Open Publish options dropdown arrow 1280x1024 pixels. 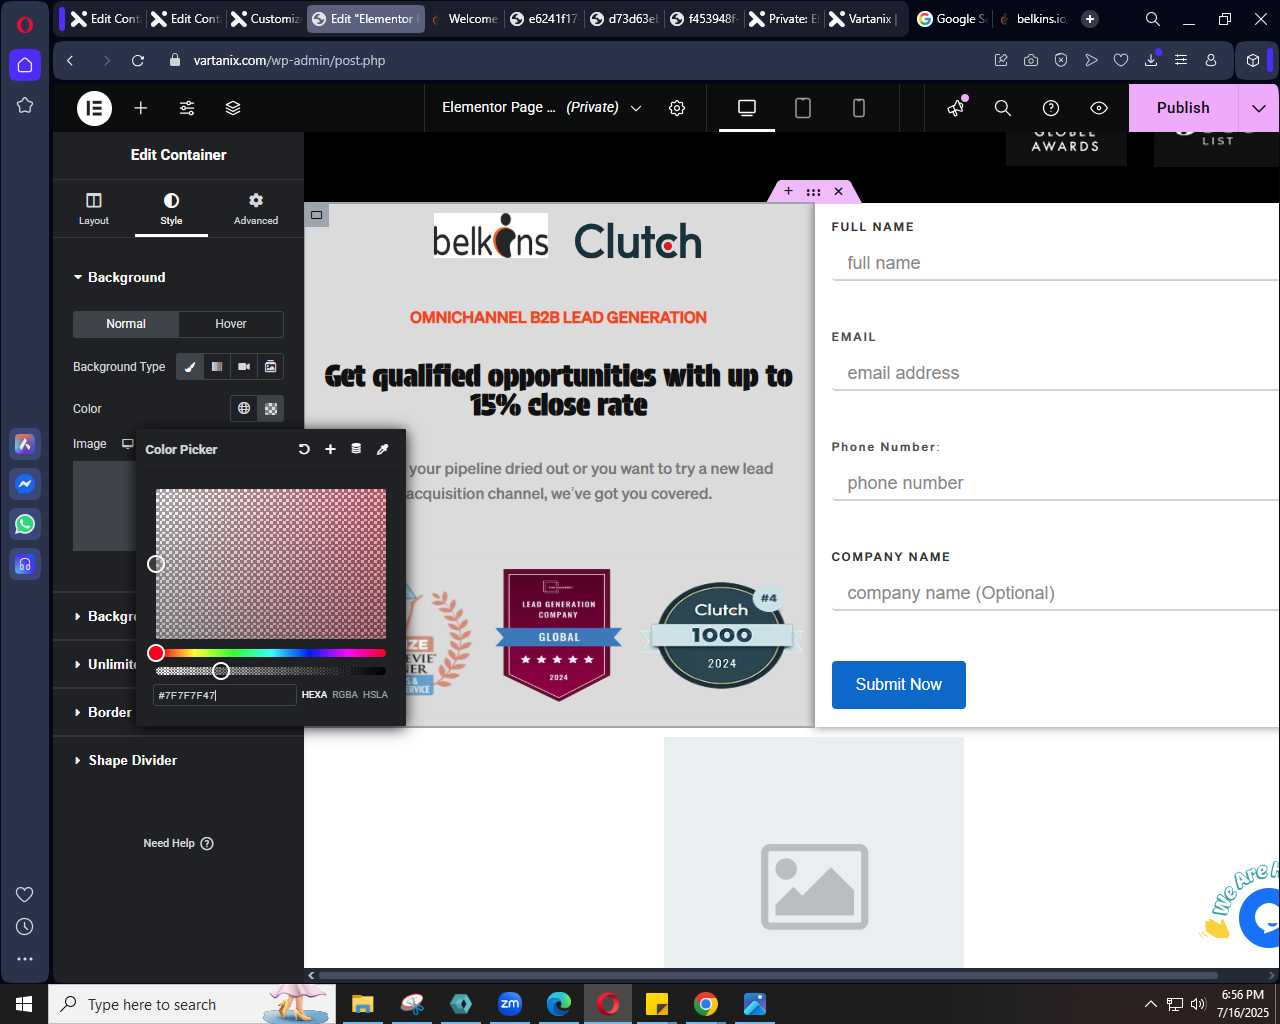click(1259, 108)
